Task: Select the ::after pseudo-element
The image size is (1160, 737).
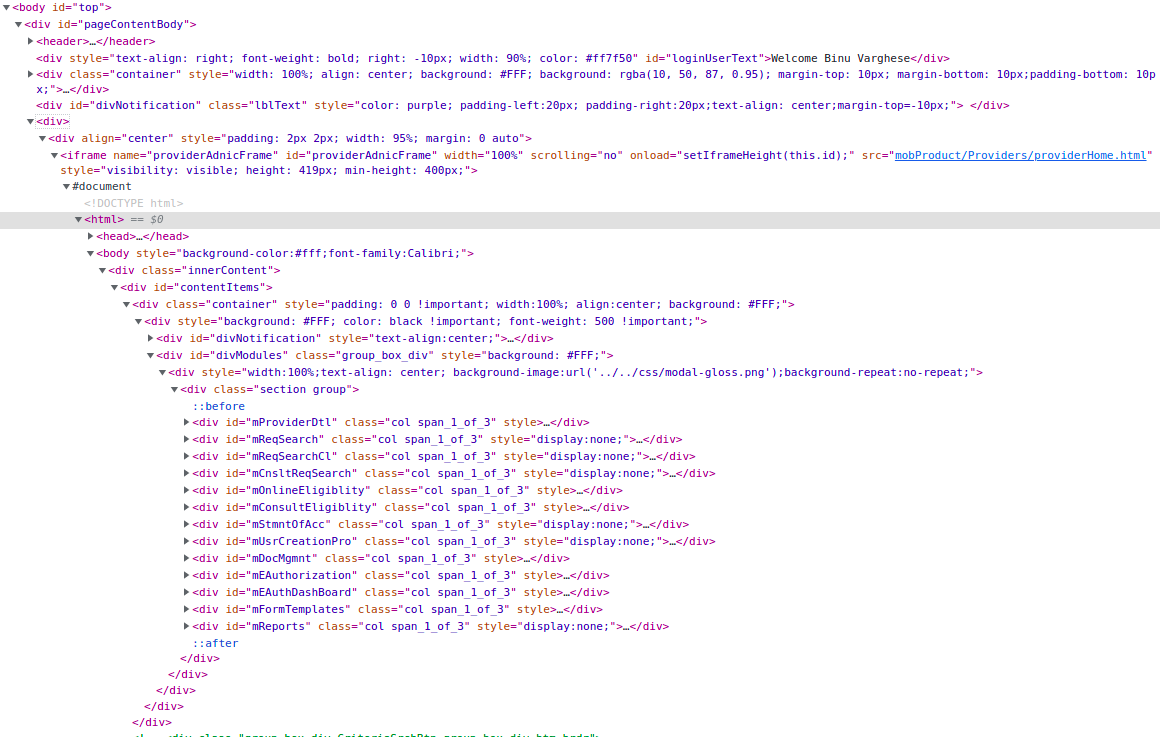Action: coord(215,643)
